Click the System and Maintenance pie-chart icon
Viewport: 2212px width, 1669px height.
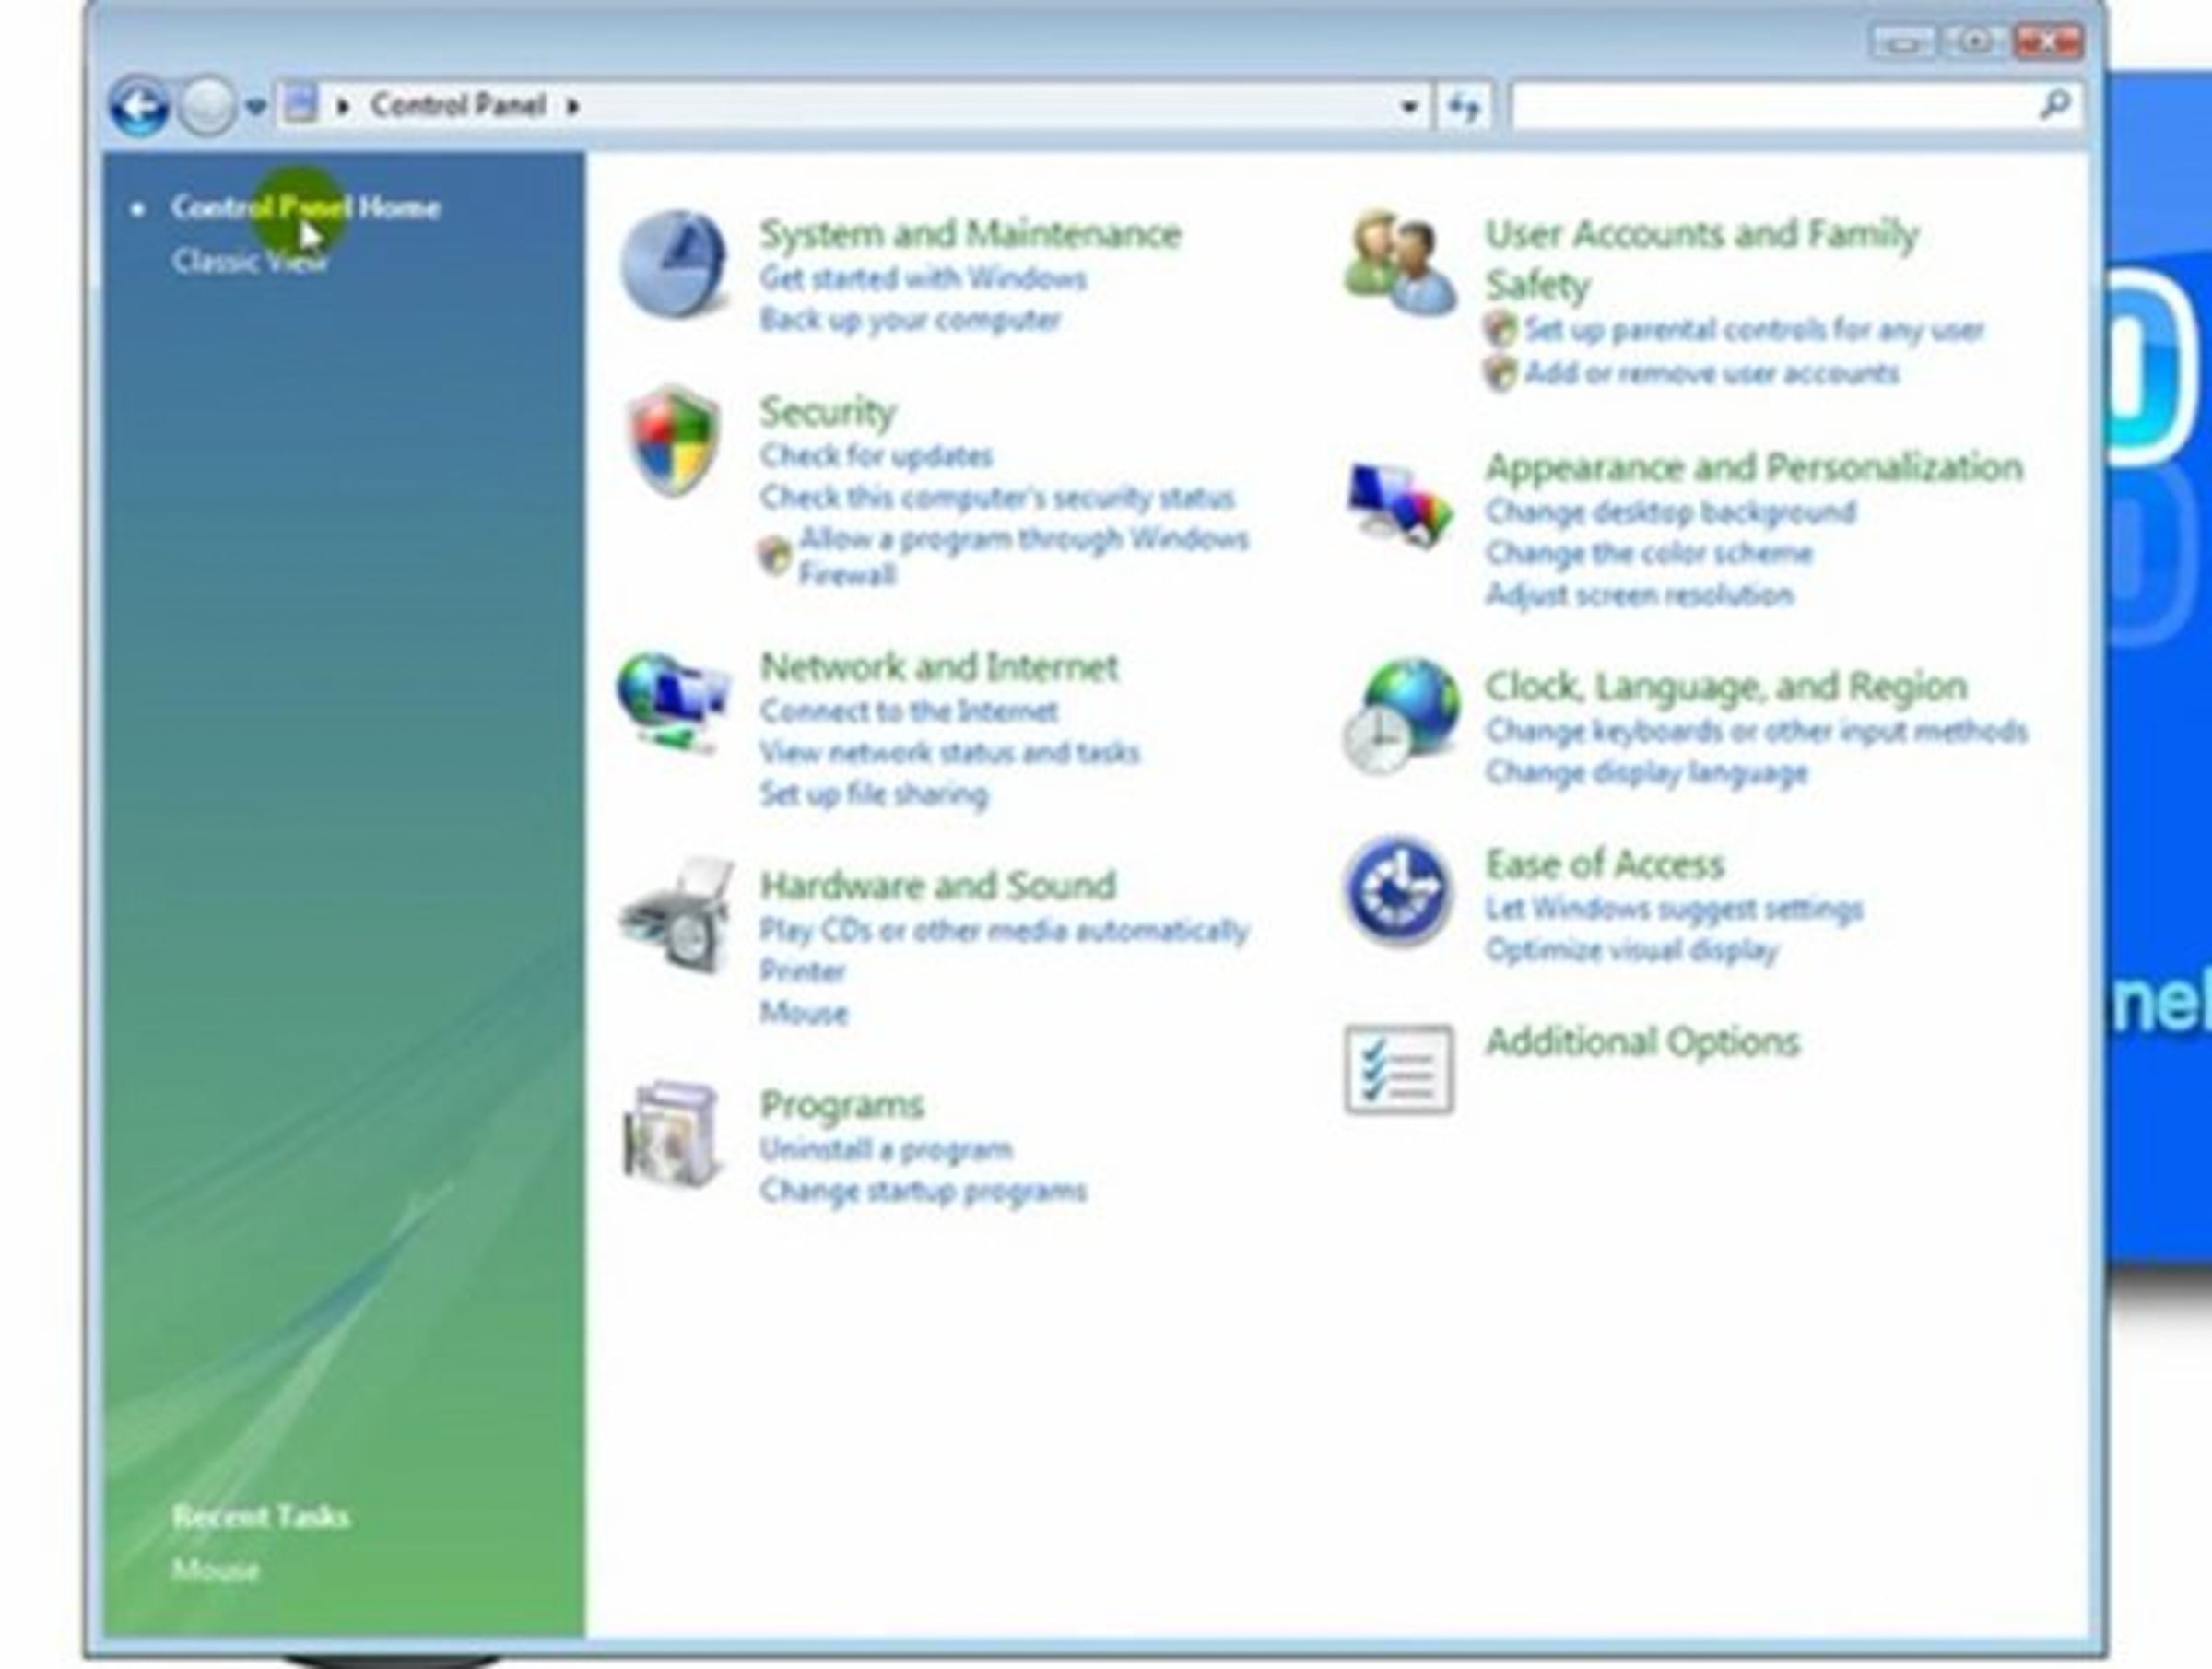tap(674, 263)
